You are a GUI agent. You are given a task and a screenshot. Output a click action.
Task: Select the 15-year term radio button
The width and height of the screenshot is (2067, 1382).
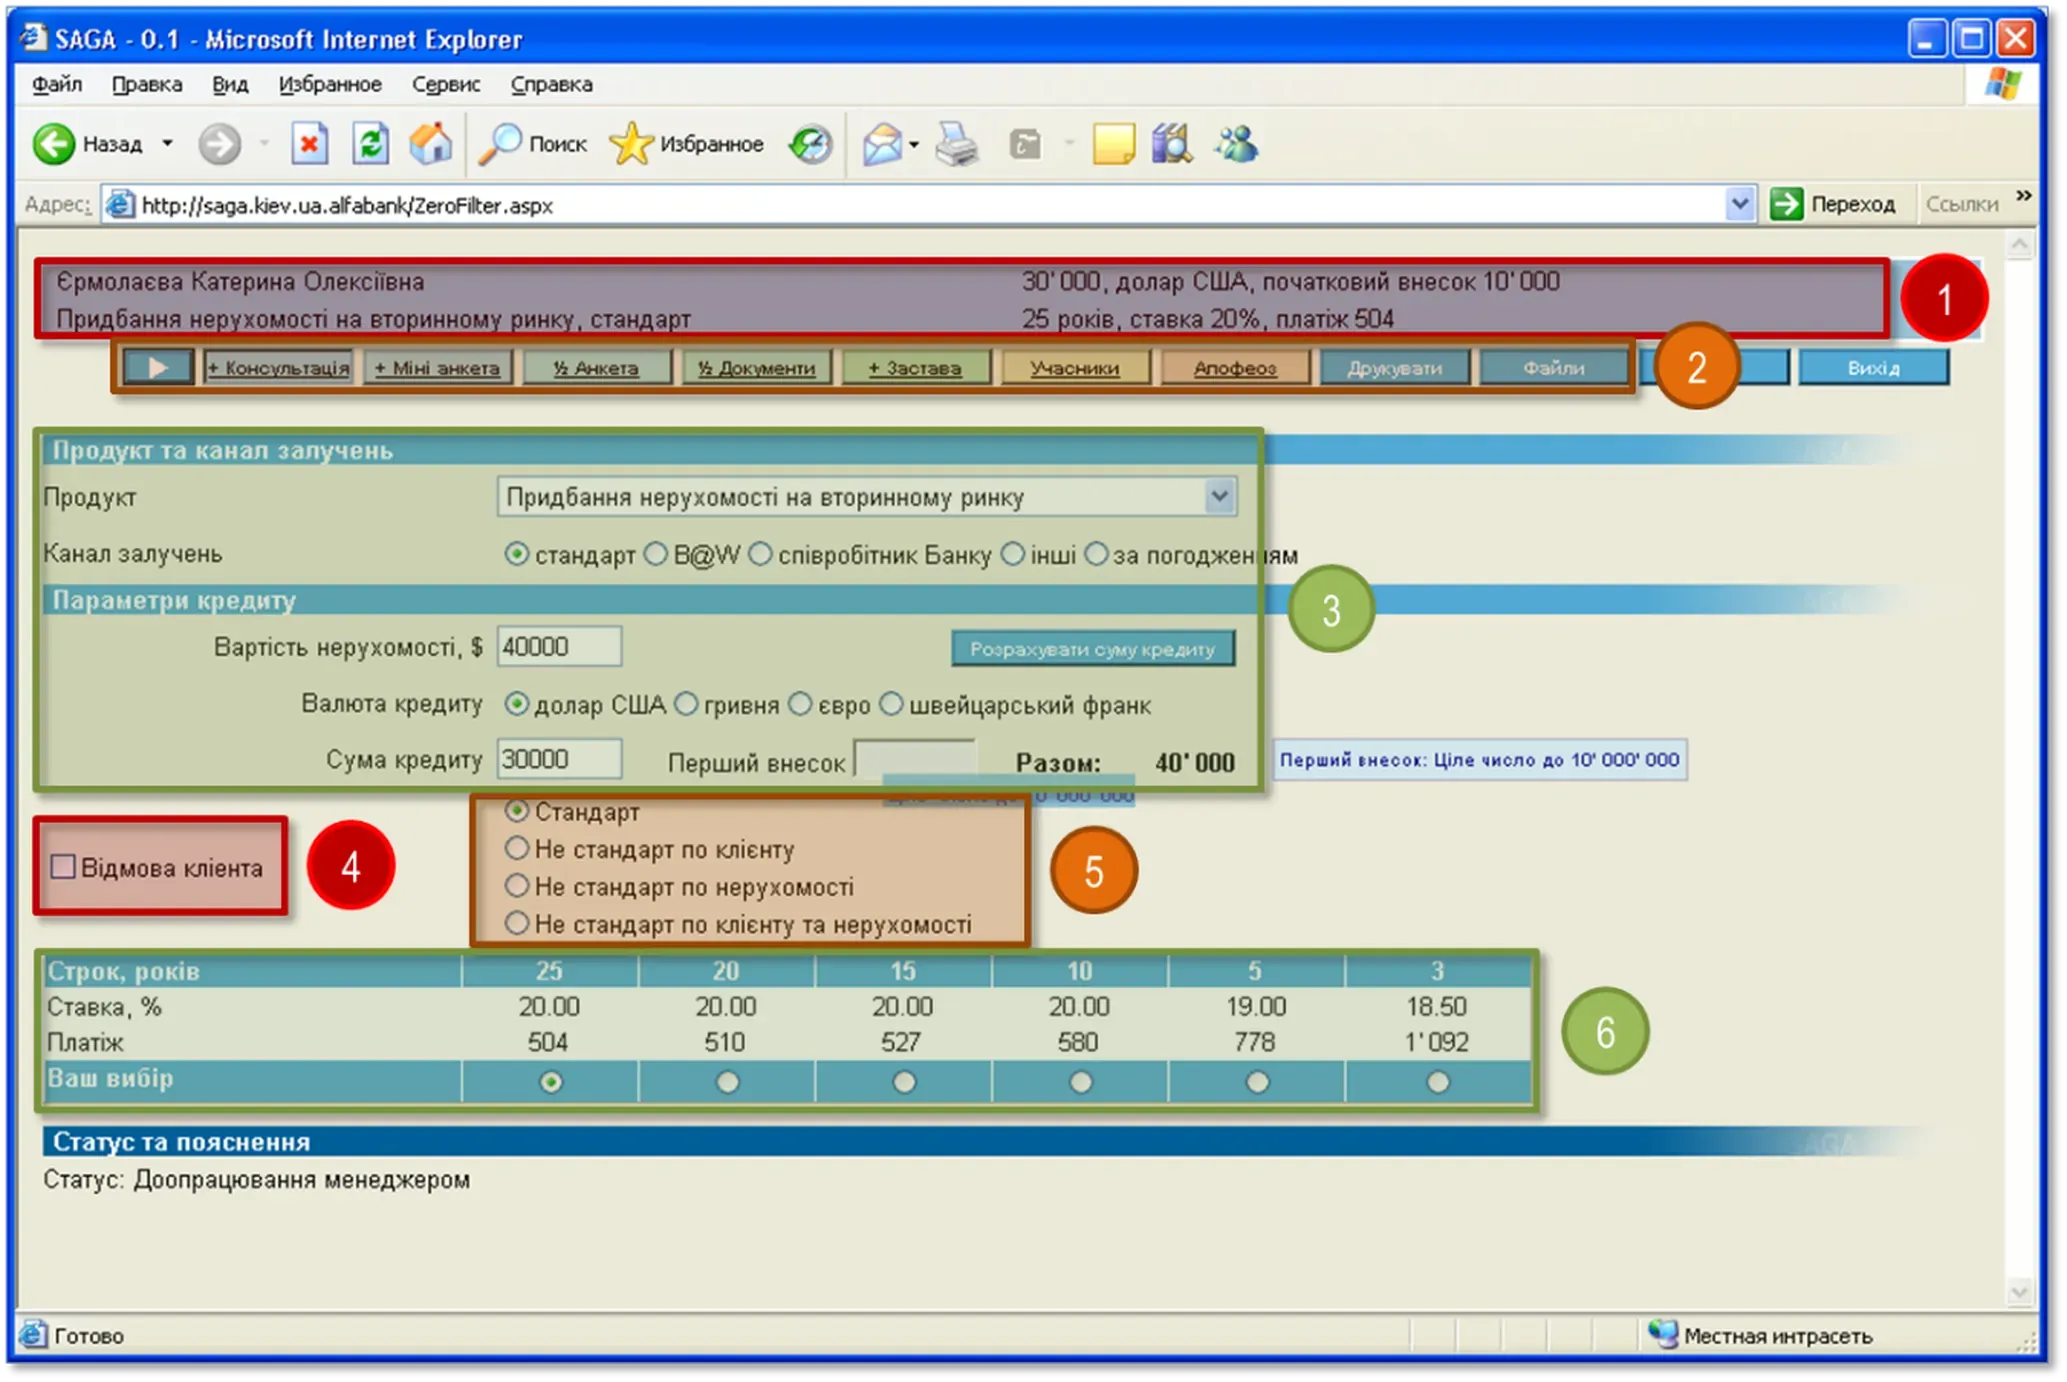(904, 1082)
